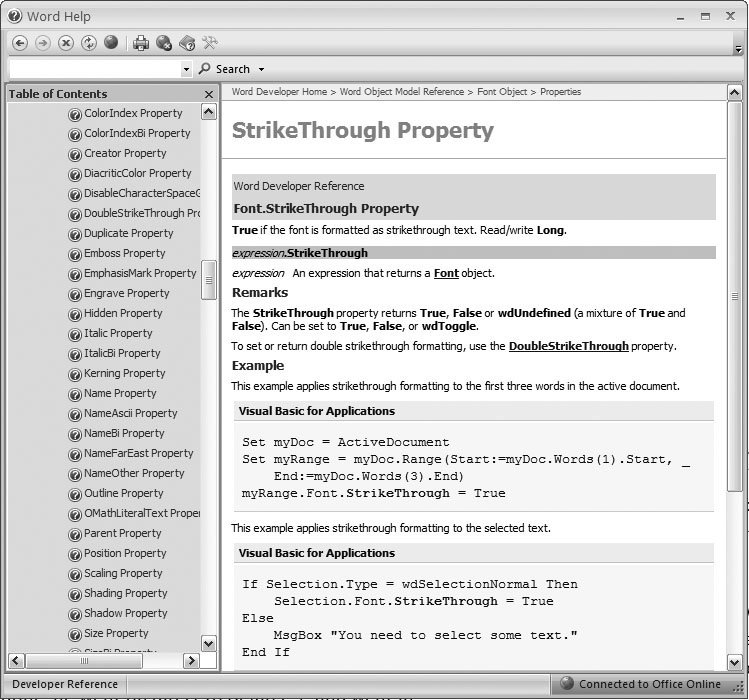The width and height of the screenshot is (749, 700).
Task: Click the help content scroll up arrow
Action: point(735,93)
